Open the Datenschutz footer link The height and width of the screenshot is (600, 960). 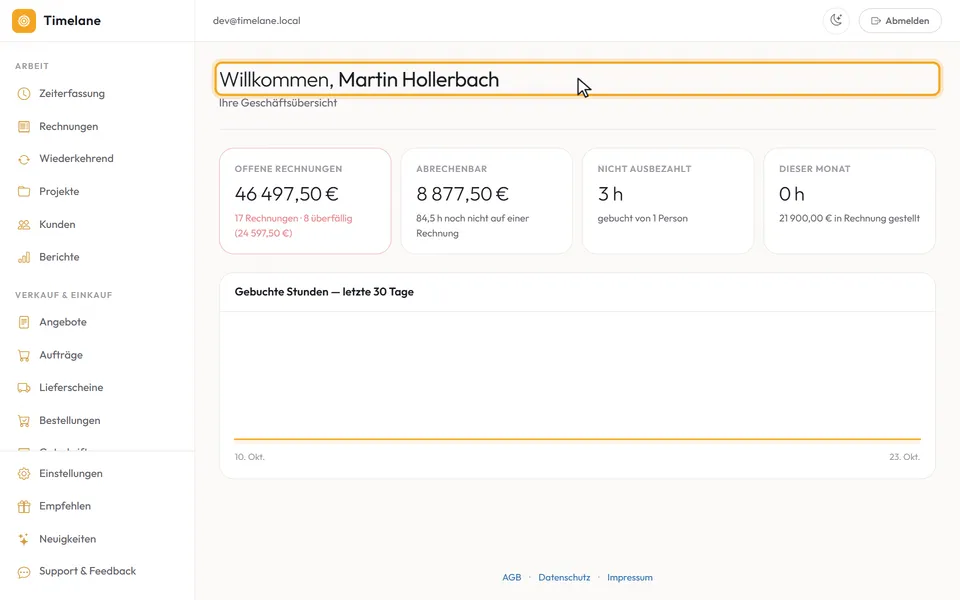point(564,577)
